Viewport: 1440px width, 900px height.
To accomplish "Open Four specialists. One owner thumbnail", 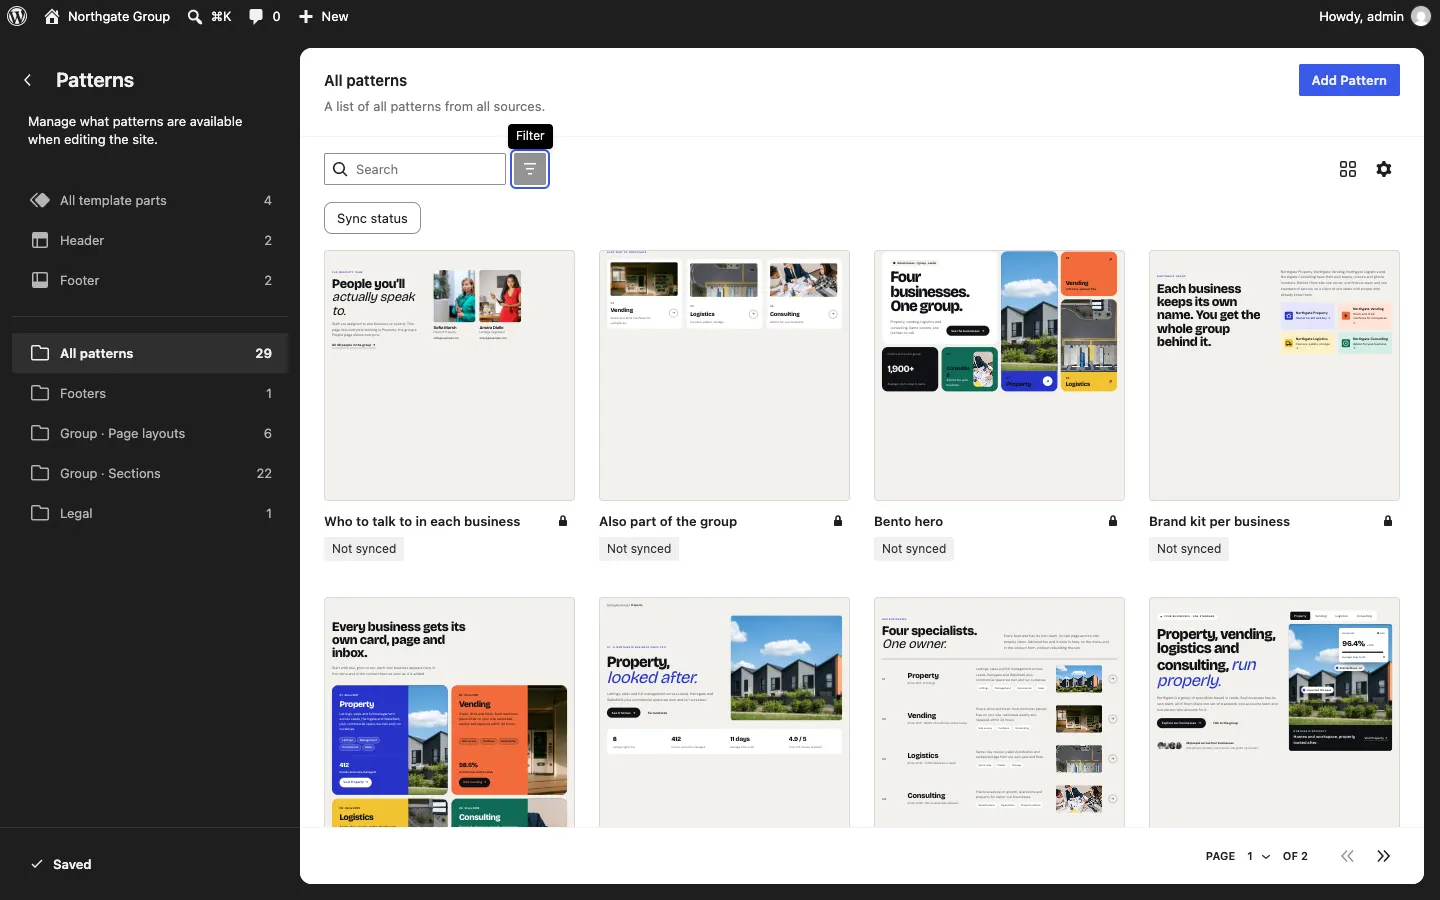I will (999, 712).
